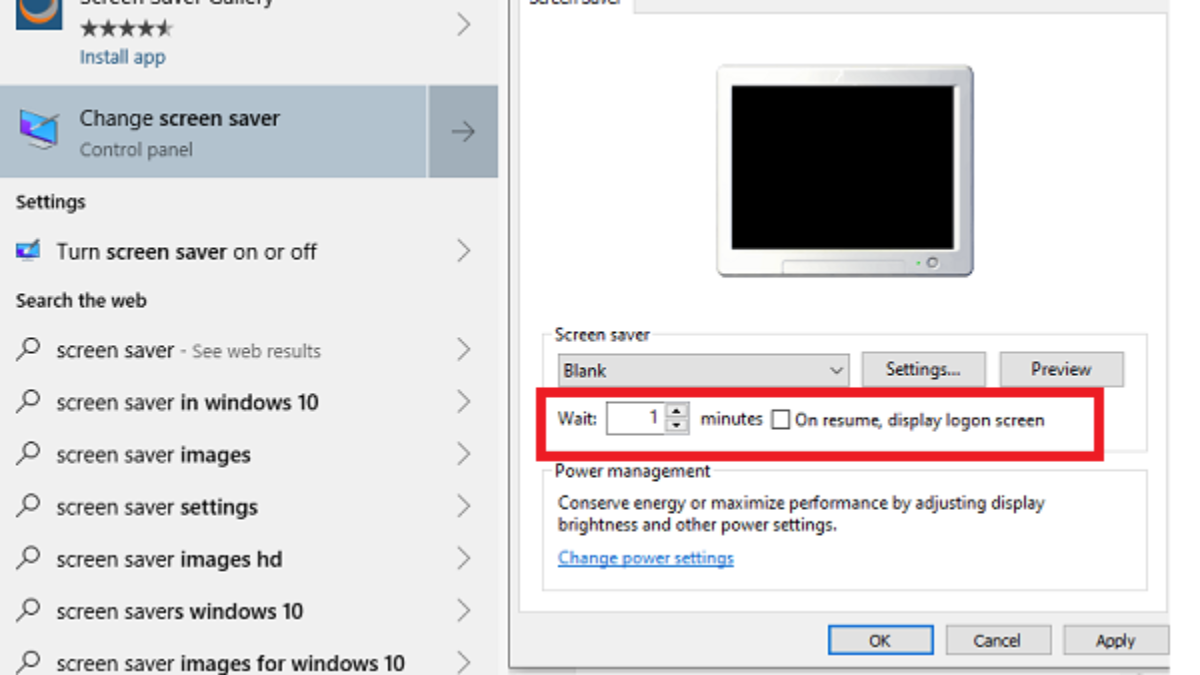
Task: Click the Turn screen saver settings icon
Action: 28,251
